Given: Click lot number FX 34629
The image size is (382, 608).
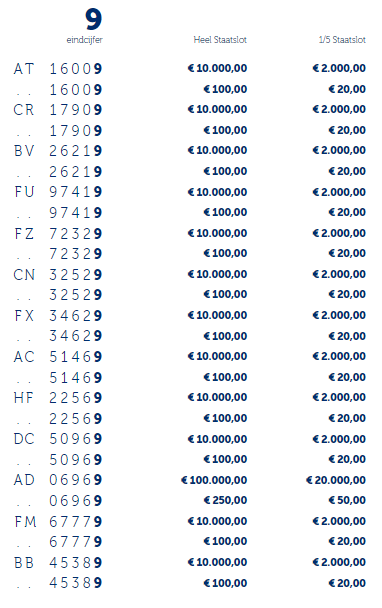Looking at the screenshot, I should (x=58, y=316).
